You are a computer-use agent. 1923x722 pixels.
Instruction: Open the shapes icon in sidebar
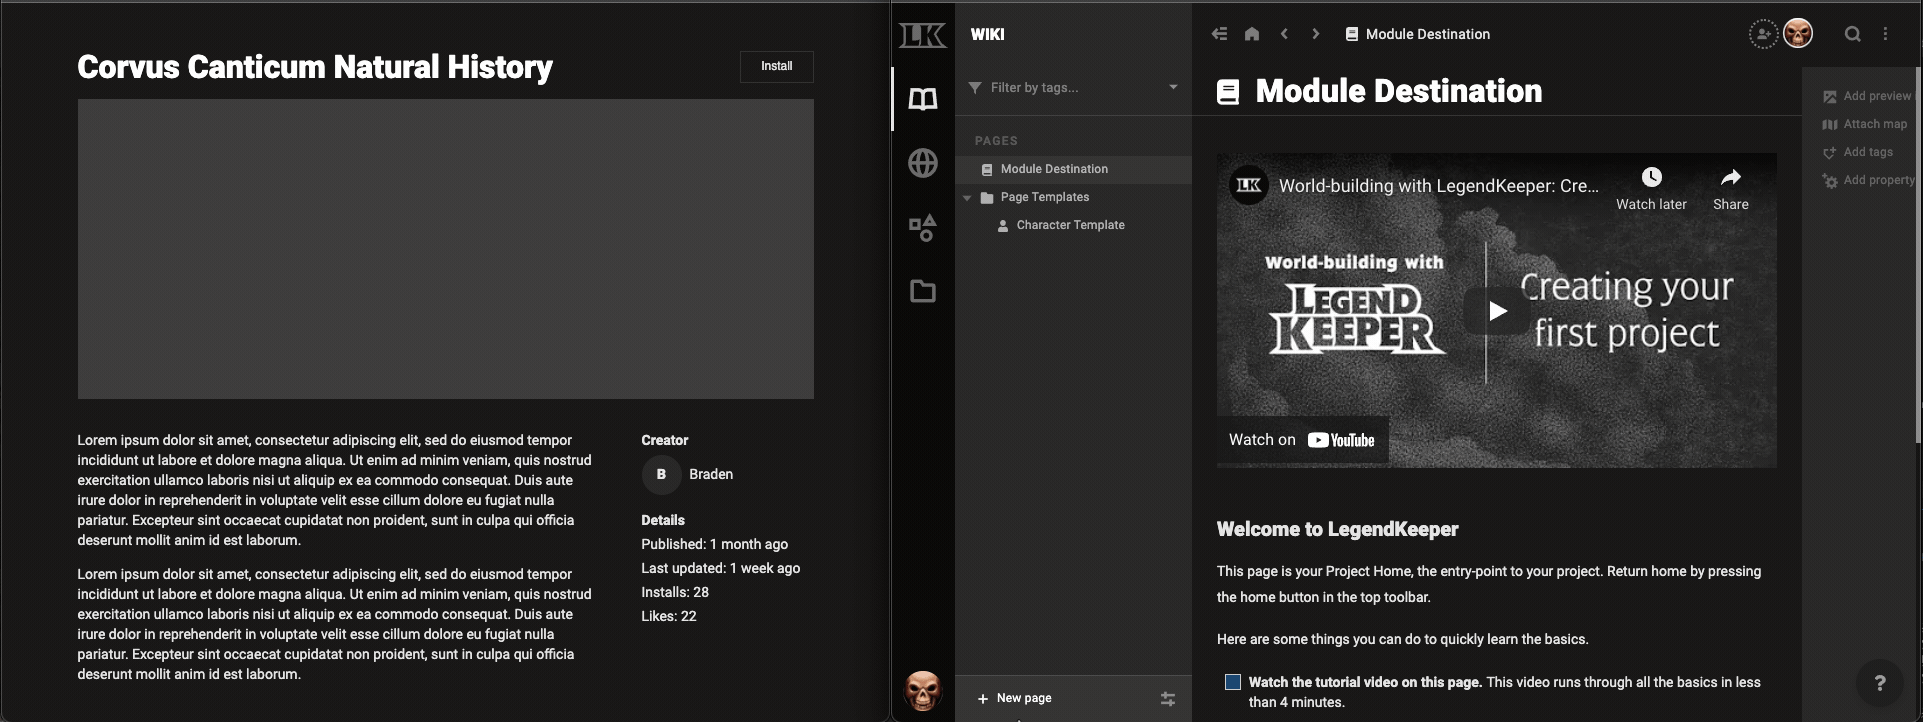922,228
